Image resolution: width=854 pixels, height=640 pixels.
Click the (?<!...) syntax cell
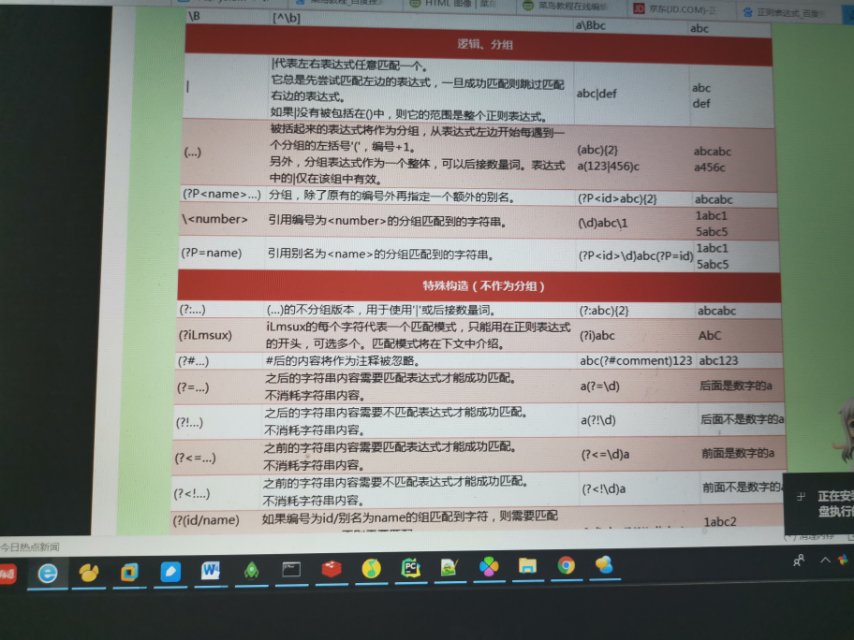pyautogui.click(x=192, y=493)
